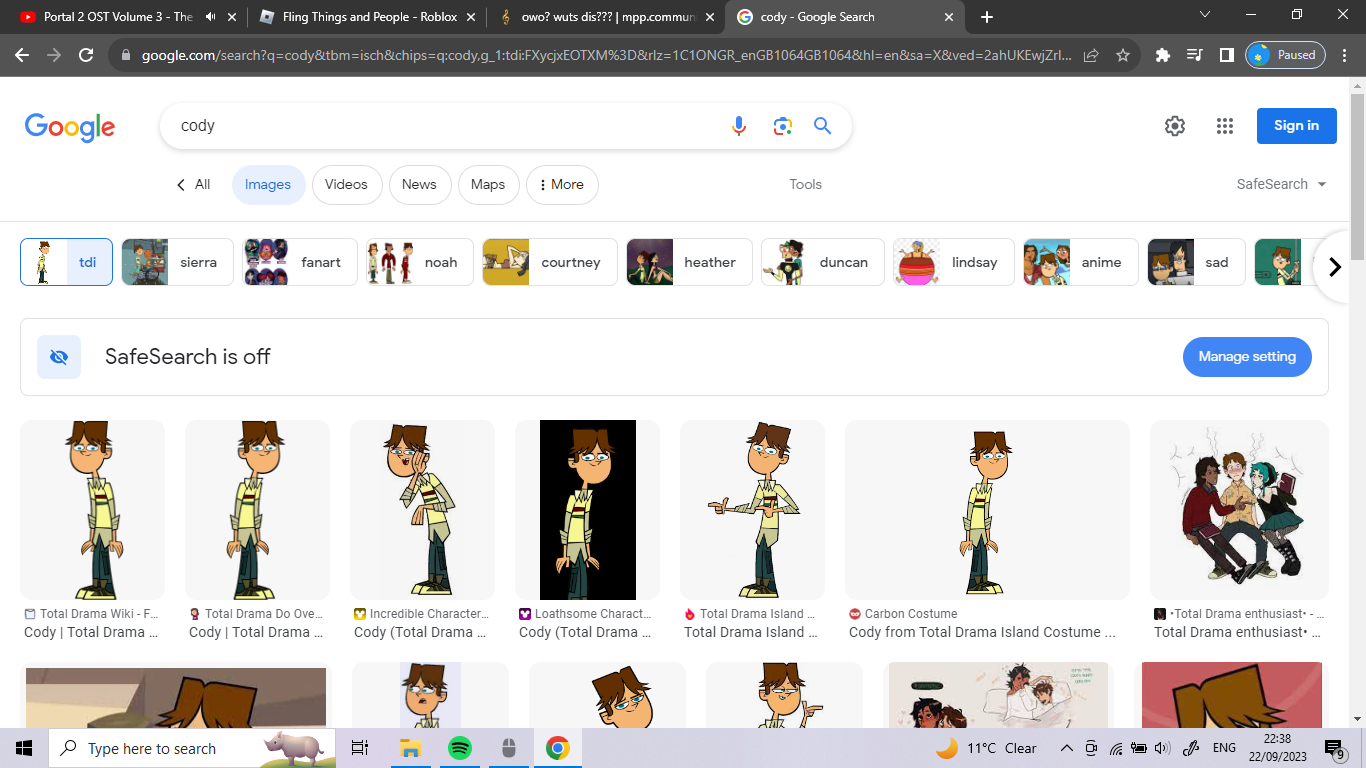Go back to the previous page
The width and height of the screenshot is (1366, 768).
point(22,56)
